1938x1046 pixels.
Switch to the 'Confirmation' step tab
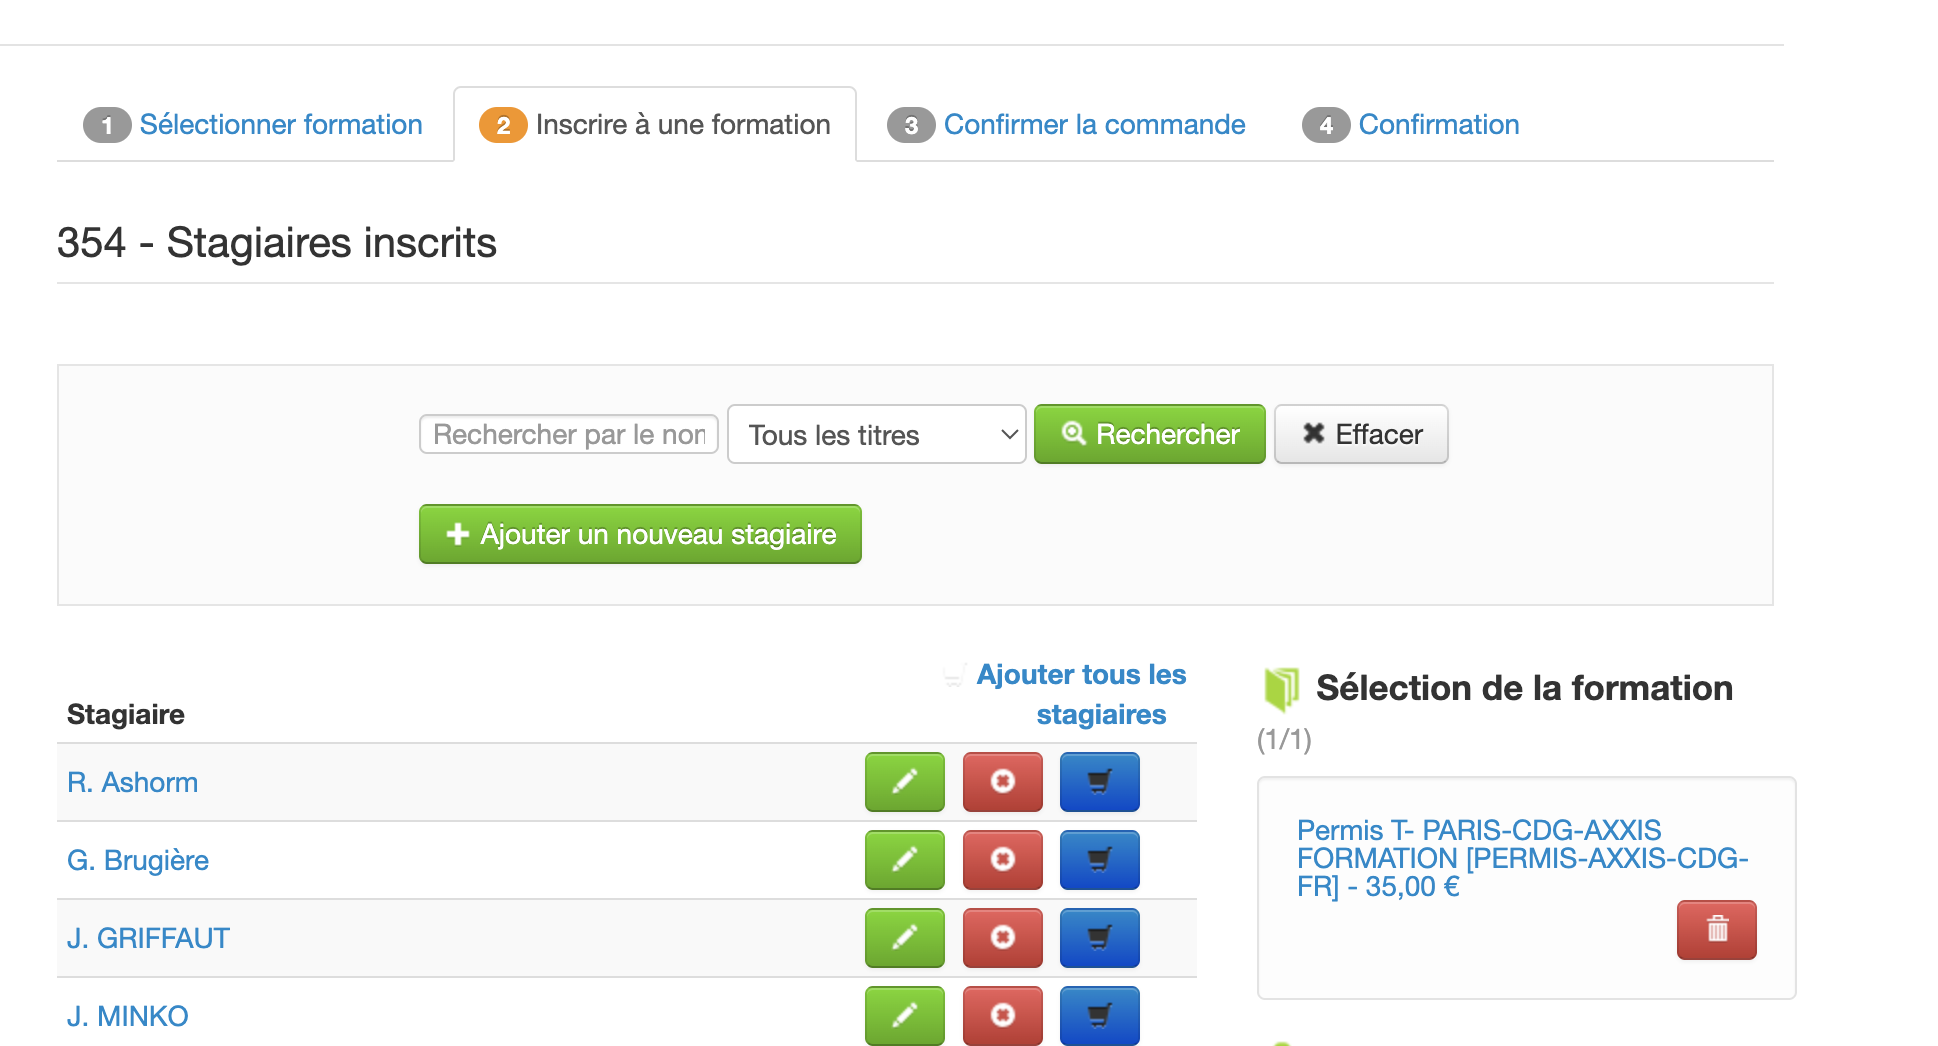click(x=1438, y=125)
